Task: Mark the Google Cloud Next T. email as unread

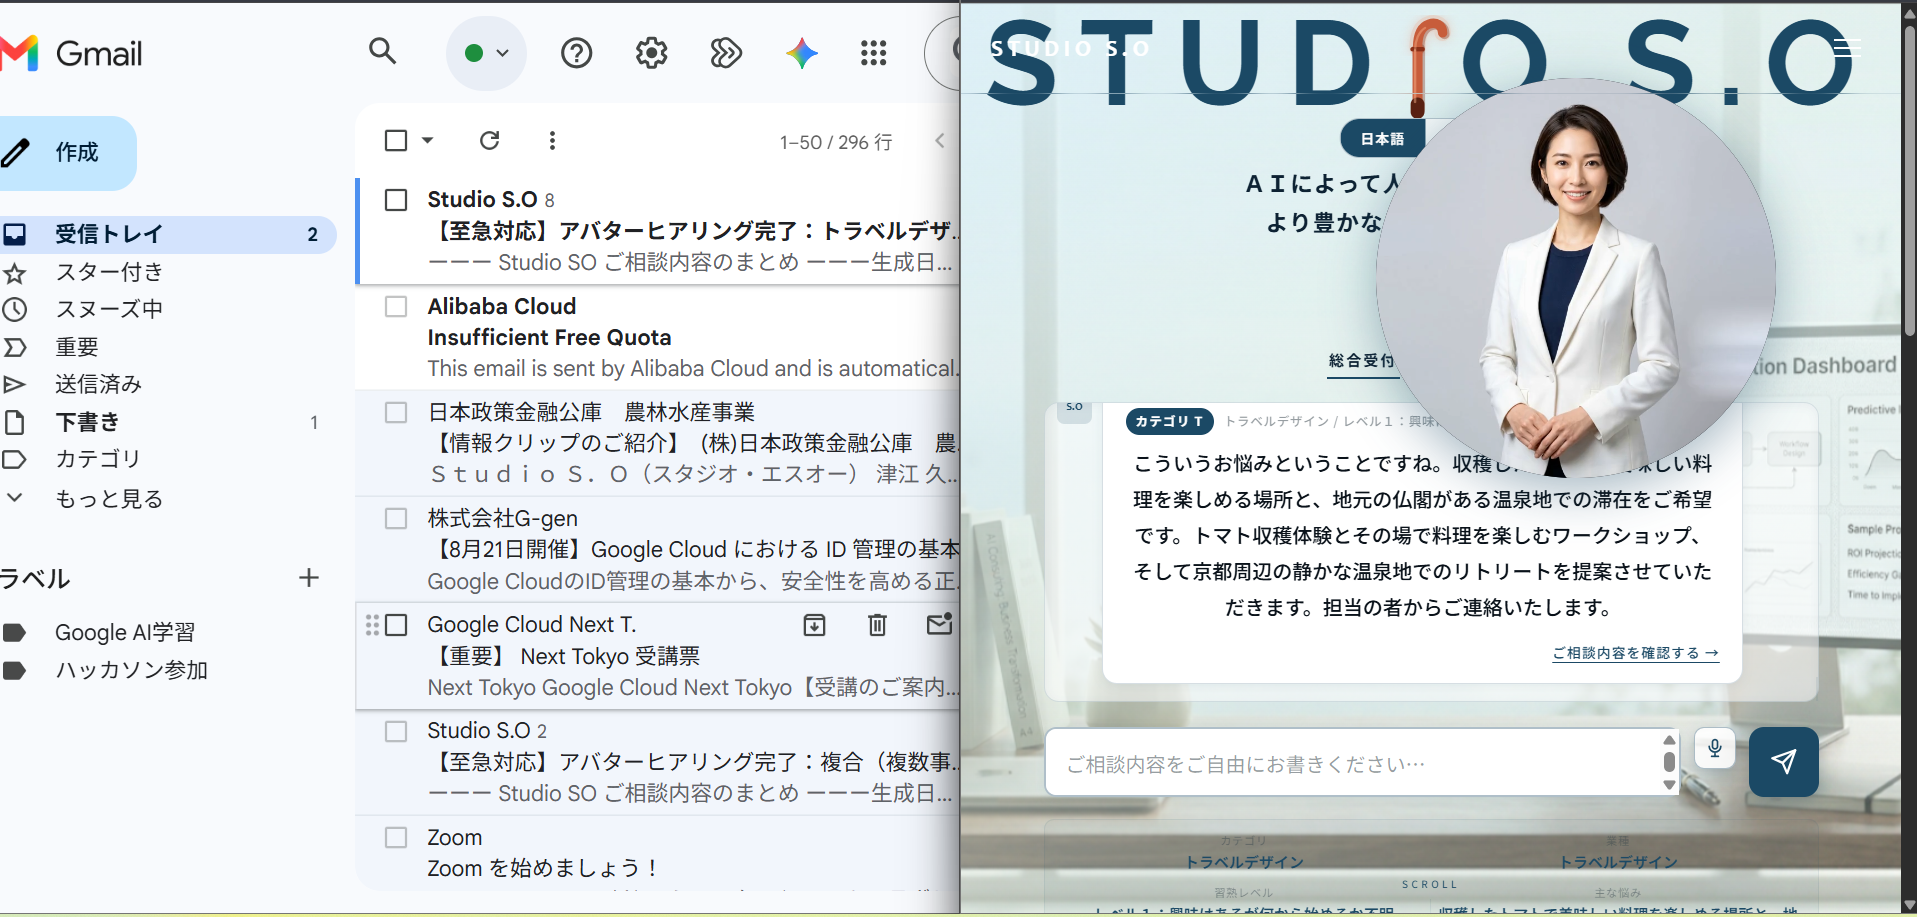Action: tap(939, 625)
